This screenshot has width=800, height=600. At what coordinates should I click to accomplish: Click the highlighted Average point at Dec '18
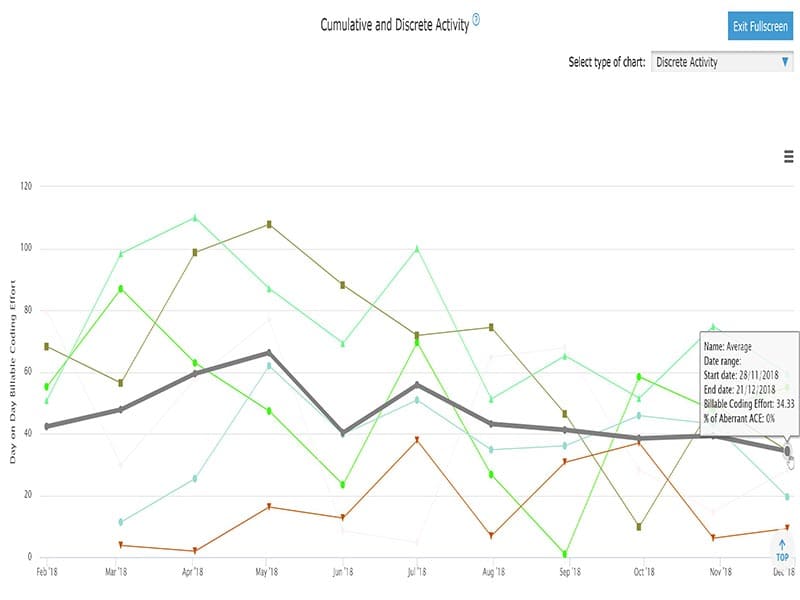coord(787,451)
